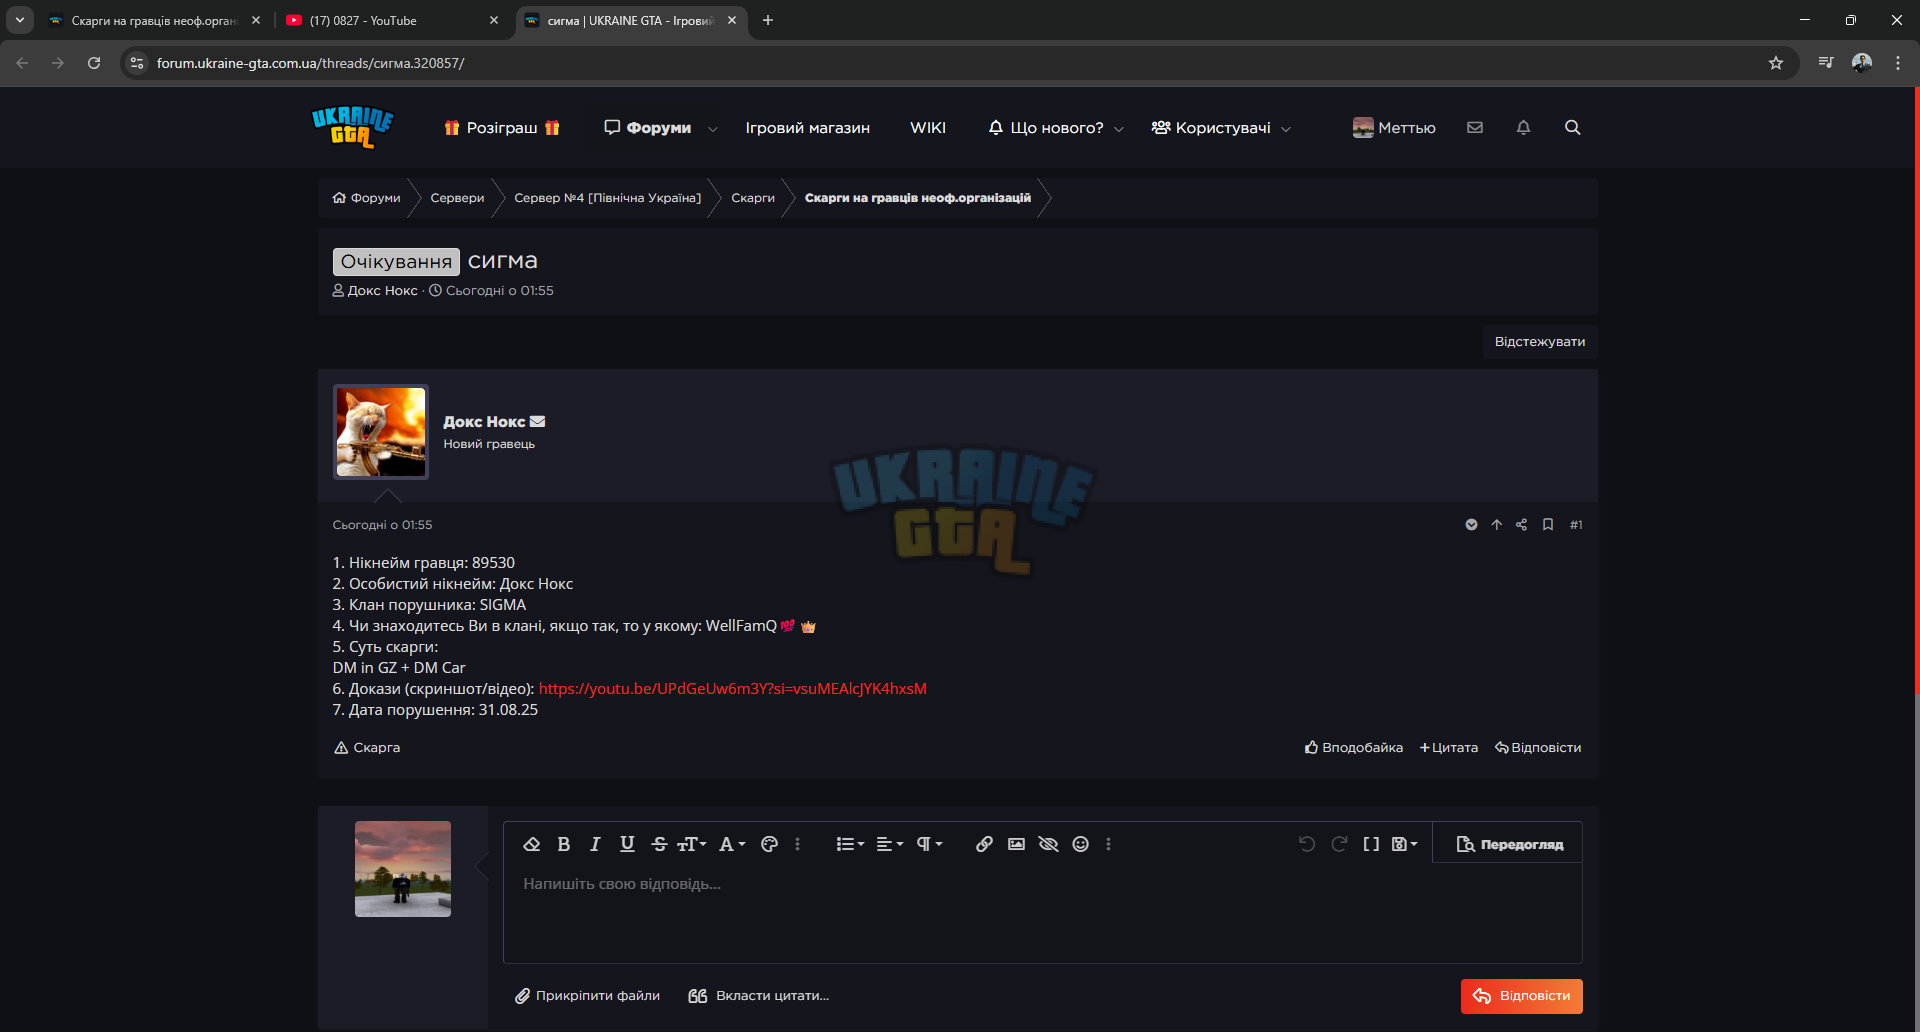
Task: Open the alignment dropdown in editor
Action: [890, 844]
